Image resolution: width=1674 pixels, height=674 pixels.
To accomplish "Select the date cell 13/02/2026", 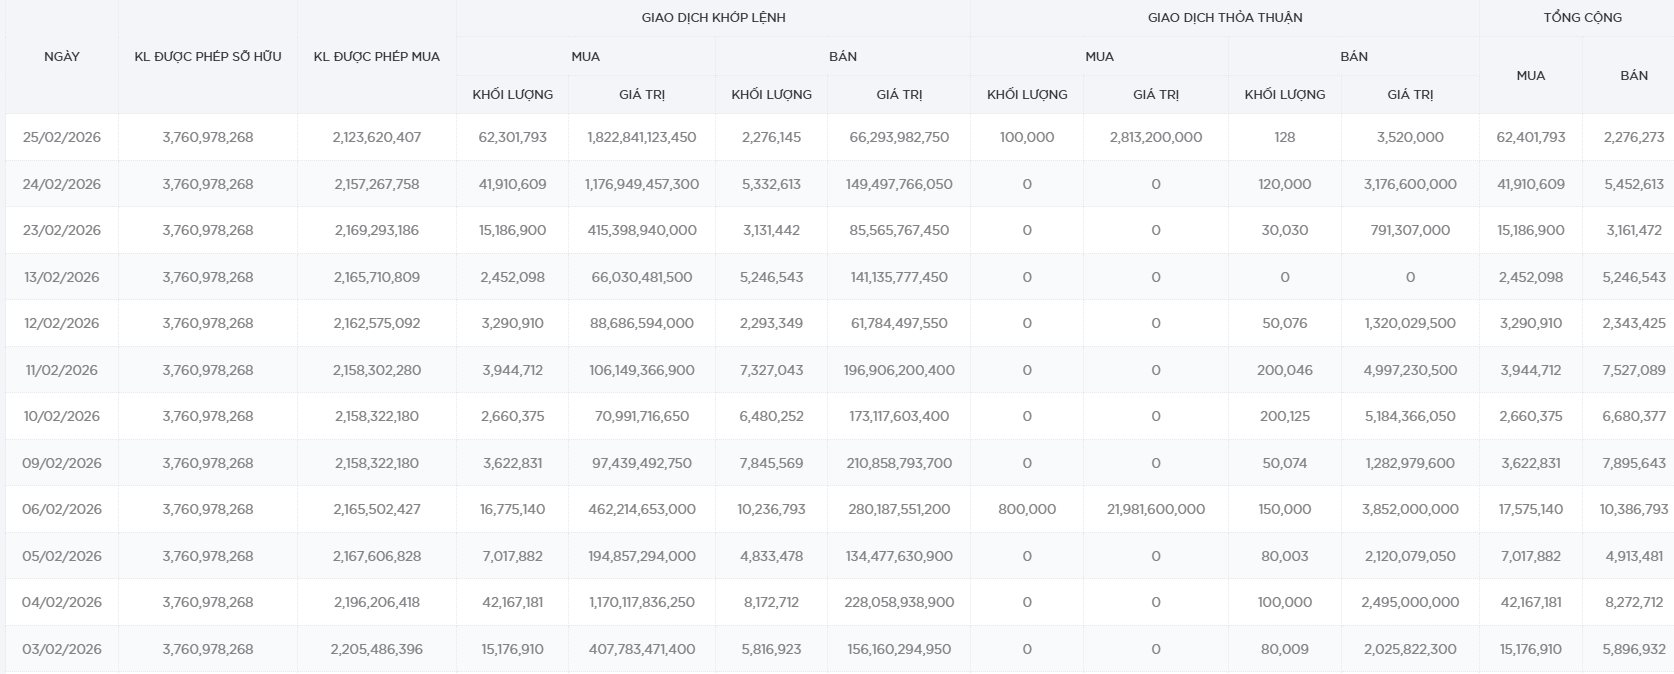I will tap(62, 277).
